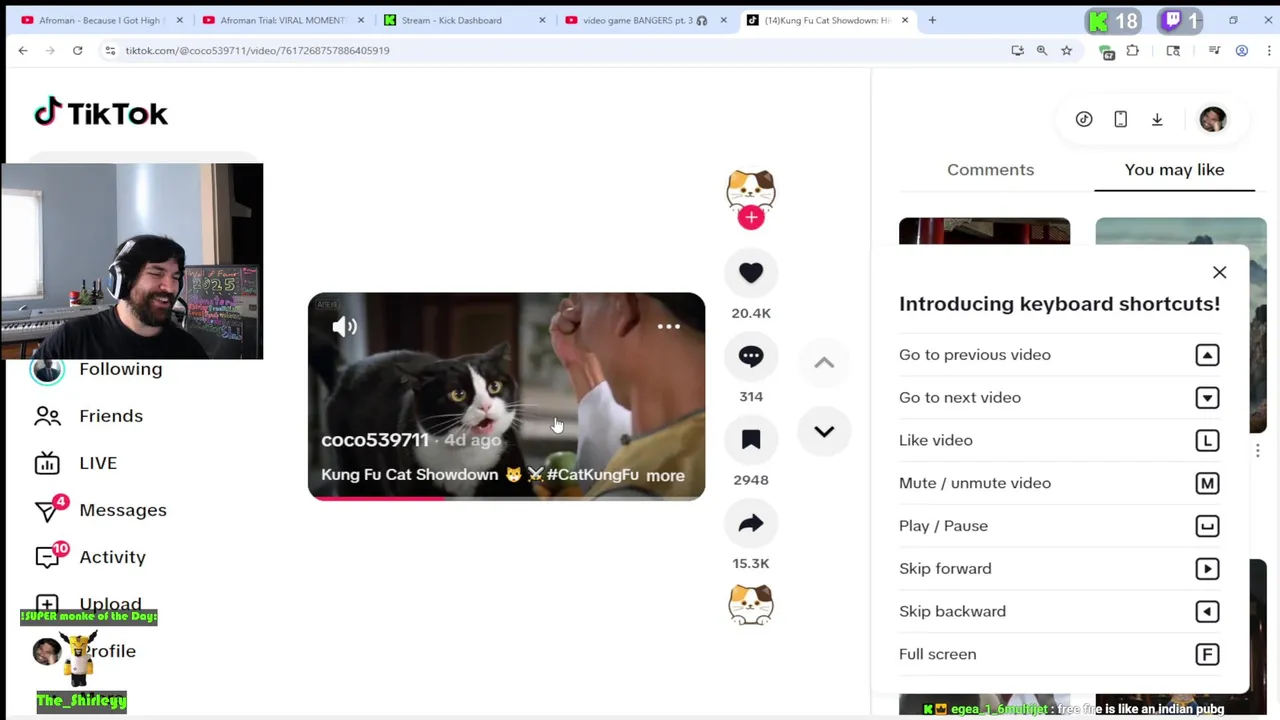The height and width of the screenshot is (720, 1280).
Task: Click the three-dot menu beside the thumbnails
Action: (x=1258, y=450)
